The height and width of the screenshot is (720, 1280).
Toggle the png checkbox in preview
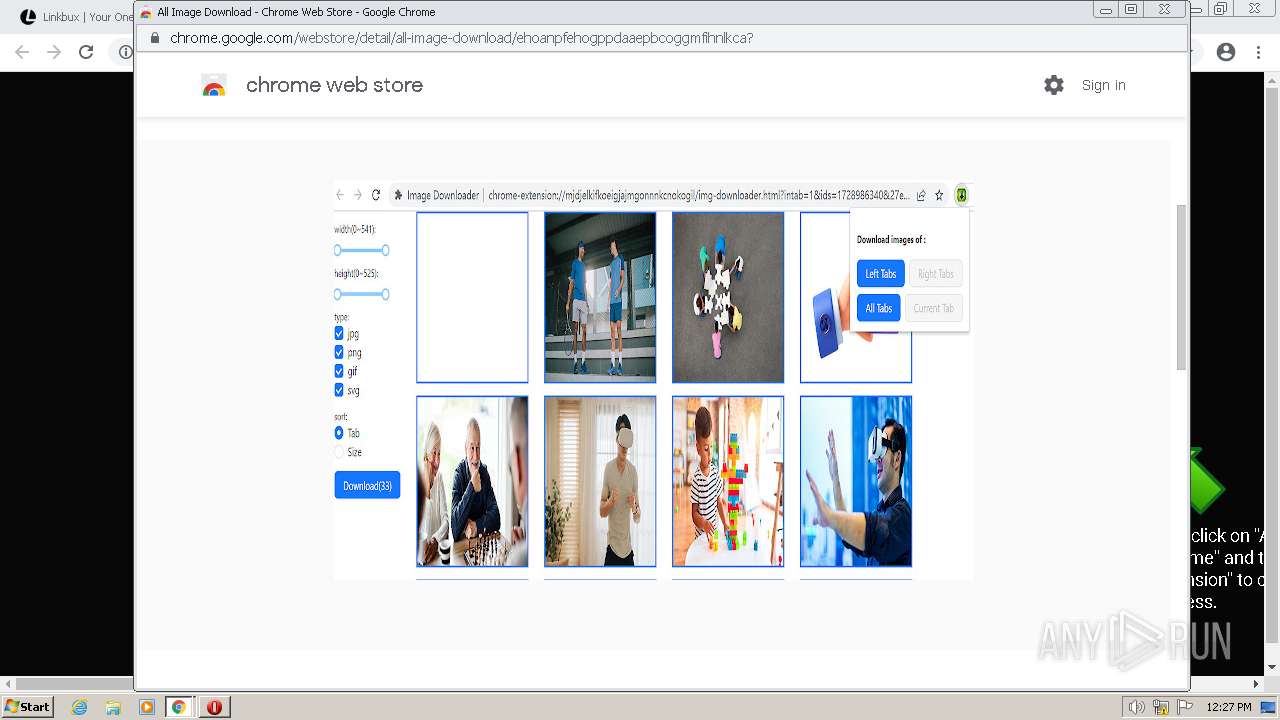pos(339,353)
